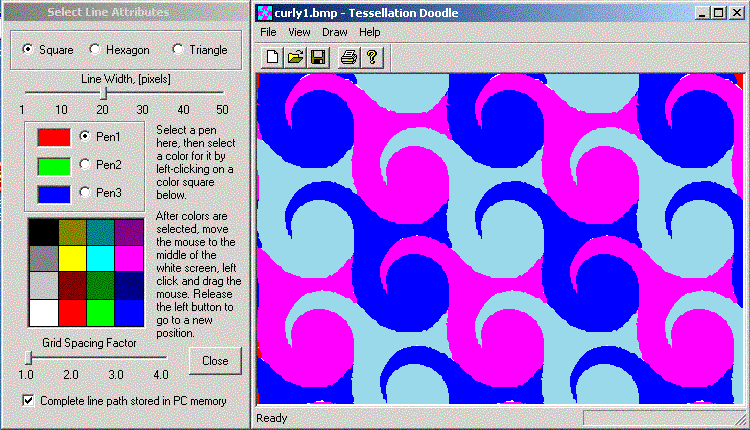Click the Close button in attributes panel
The height and width of the screenshot is (430, 750).
point(215,361)
